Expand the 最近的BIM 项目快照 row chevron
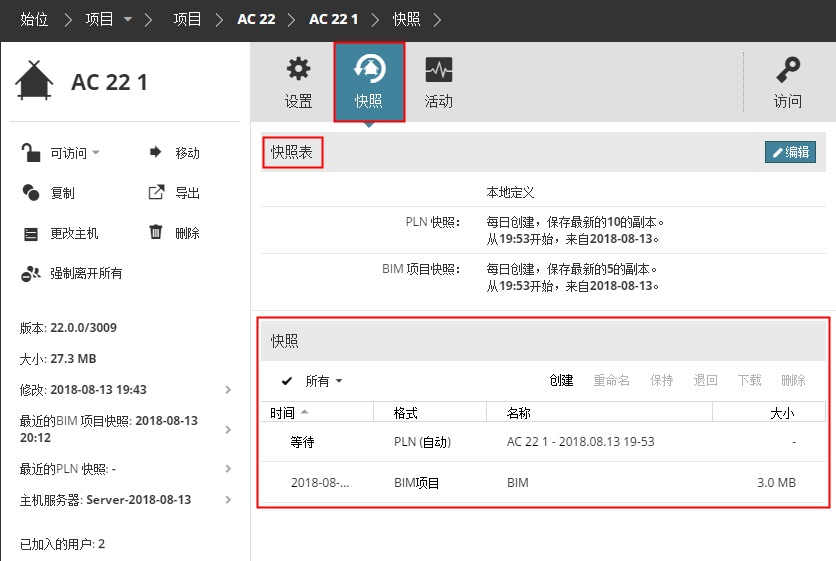Viewport: 836px width, 561px height. pyautogui.click(x=228, y=429)
